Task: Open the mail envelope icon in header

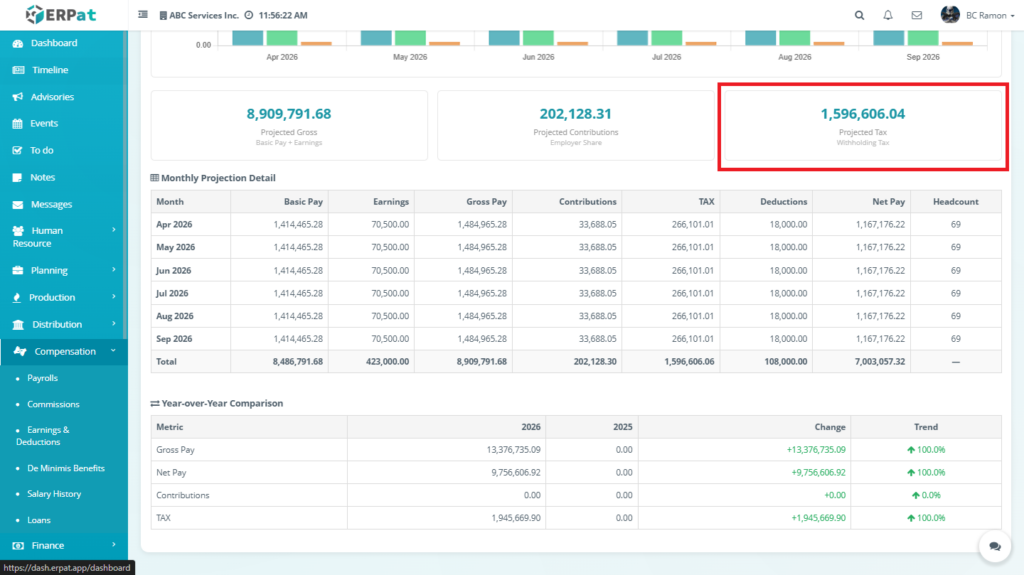Action: [x=917, y=16]
